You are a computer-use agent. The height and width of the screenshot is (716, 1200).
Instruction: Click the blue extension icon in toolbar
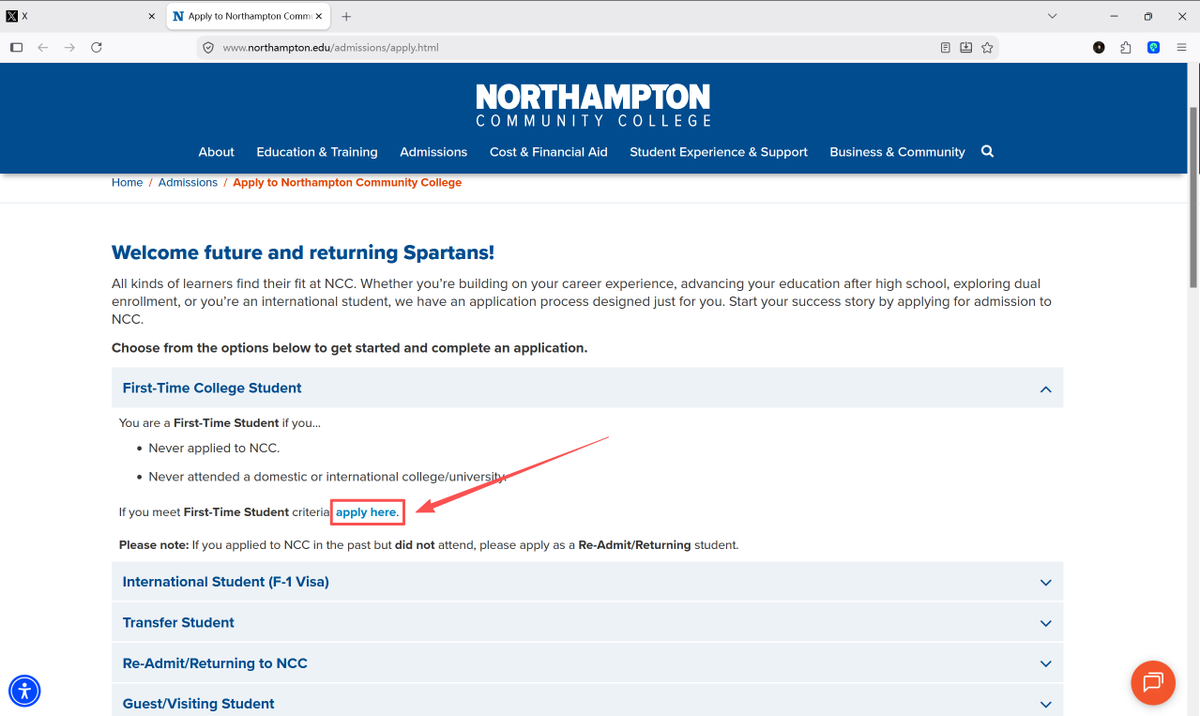(1153, 47)
